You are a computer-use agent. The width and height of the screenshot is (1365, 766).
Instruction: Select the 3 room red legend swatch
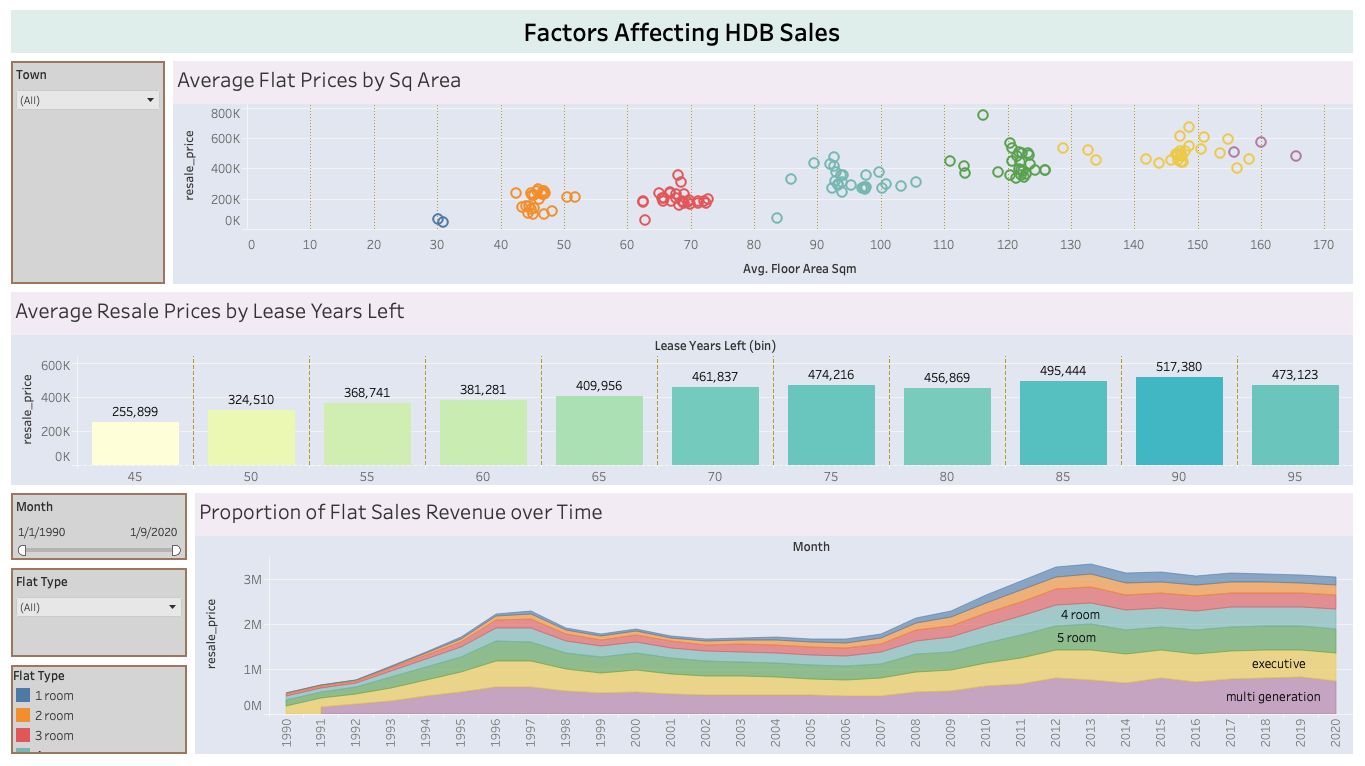point(24,736)
